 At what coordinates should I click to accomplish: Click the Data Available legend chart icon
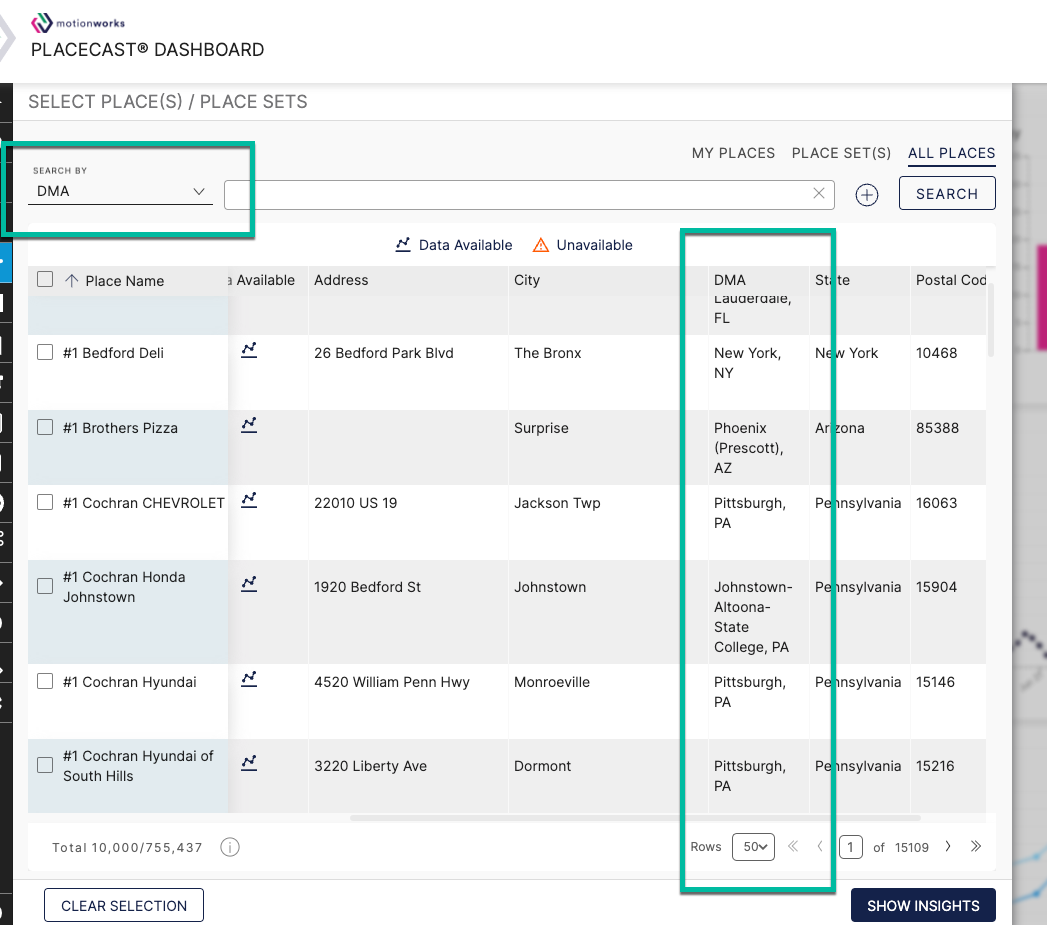[403, 244]
